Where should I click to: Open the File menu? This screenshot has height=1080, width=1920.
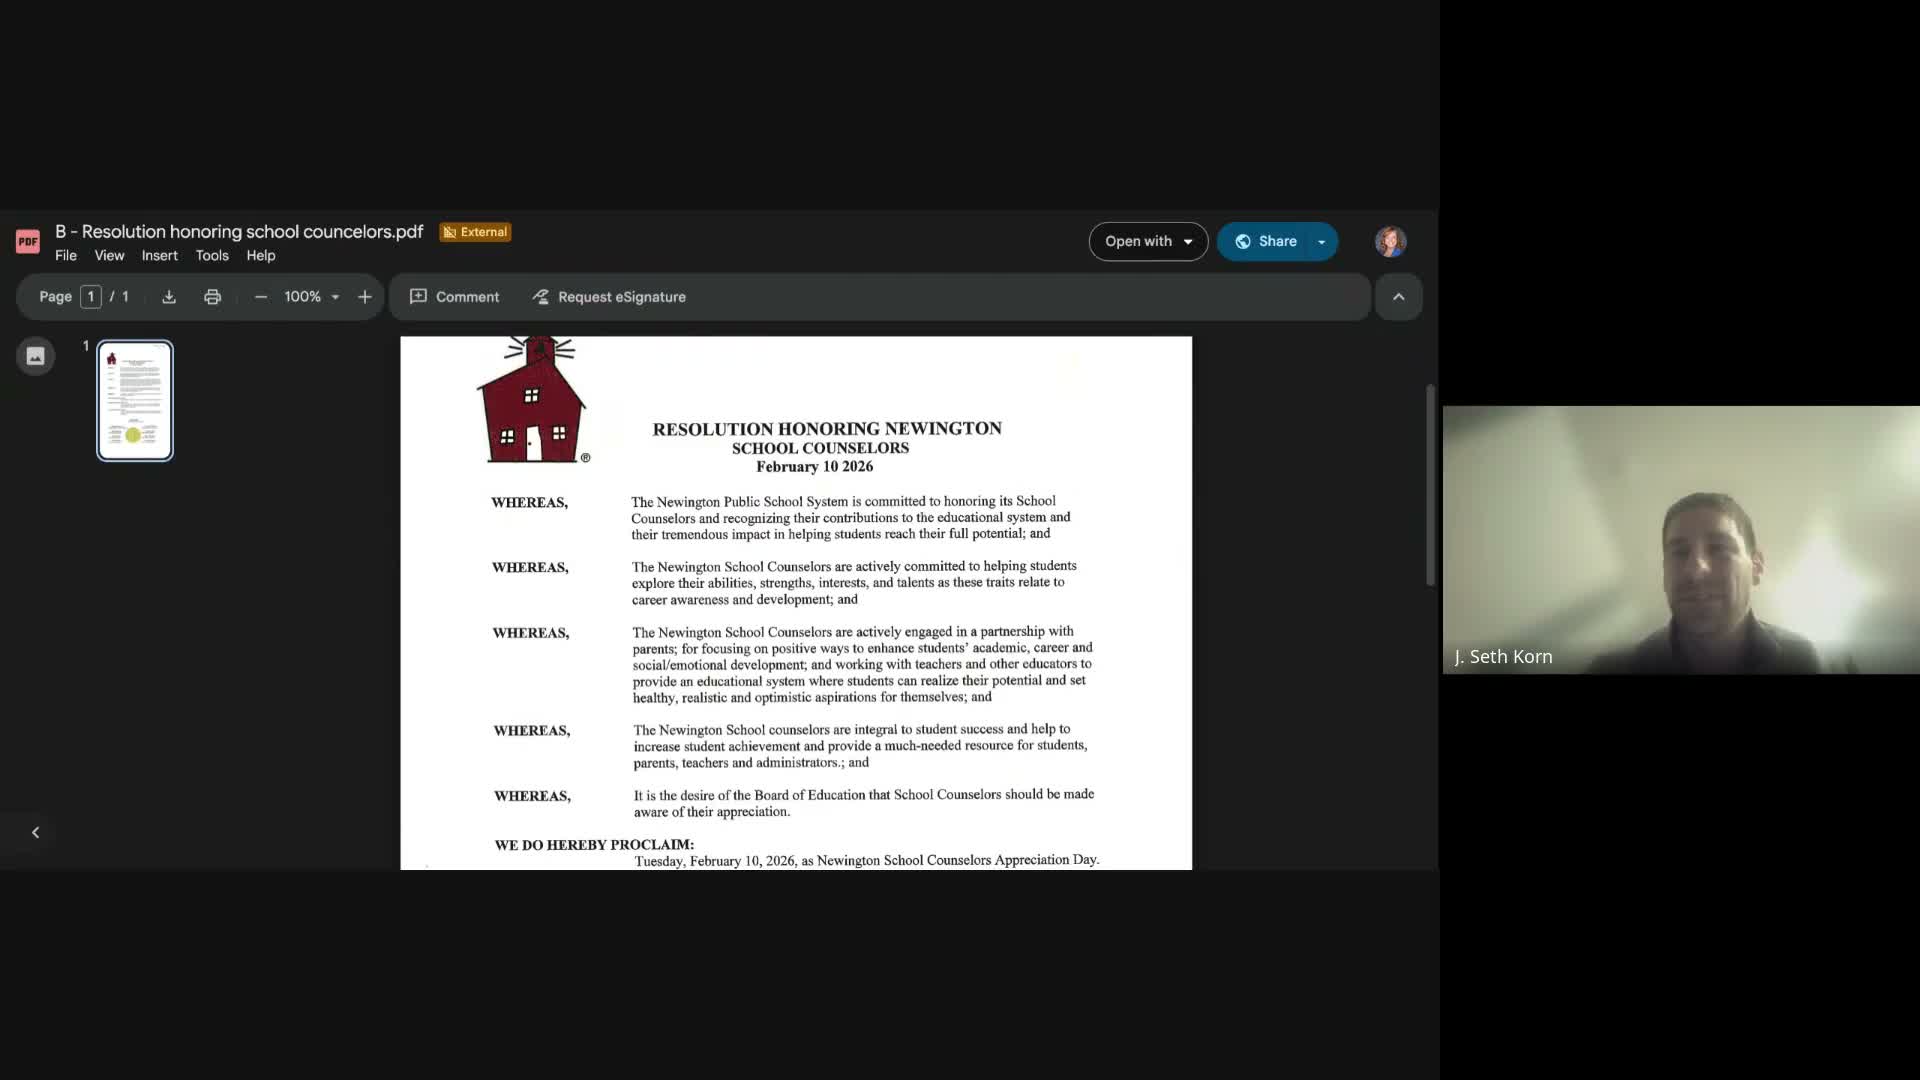click(x=66, y=256)
